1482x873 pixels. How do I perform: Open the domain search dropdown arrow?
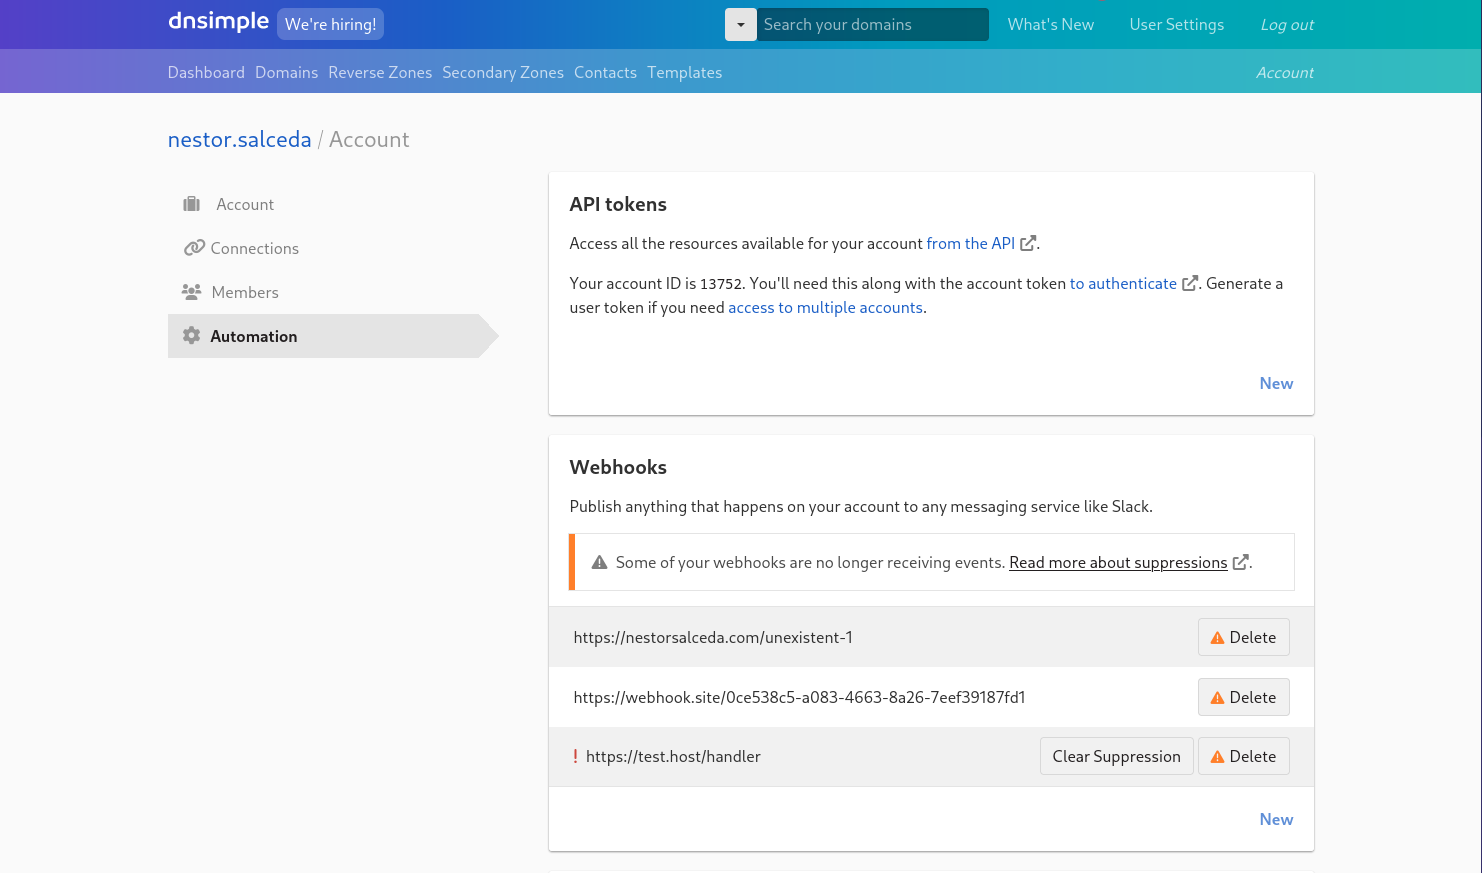point(741,25)
